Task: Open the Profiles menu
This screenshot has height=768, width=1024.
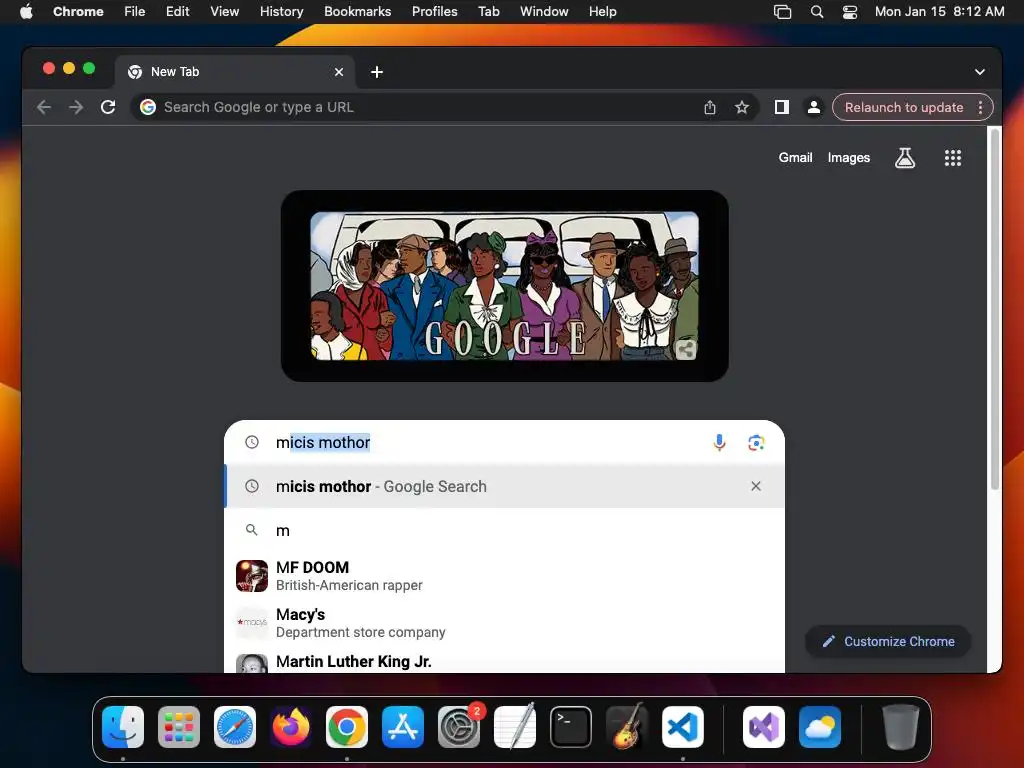Action: (434, 12)
